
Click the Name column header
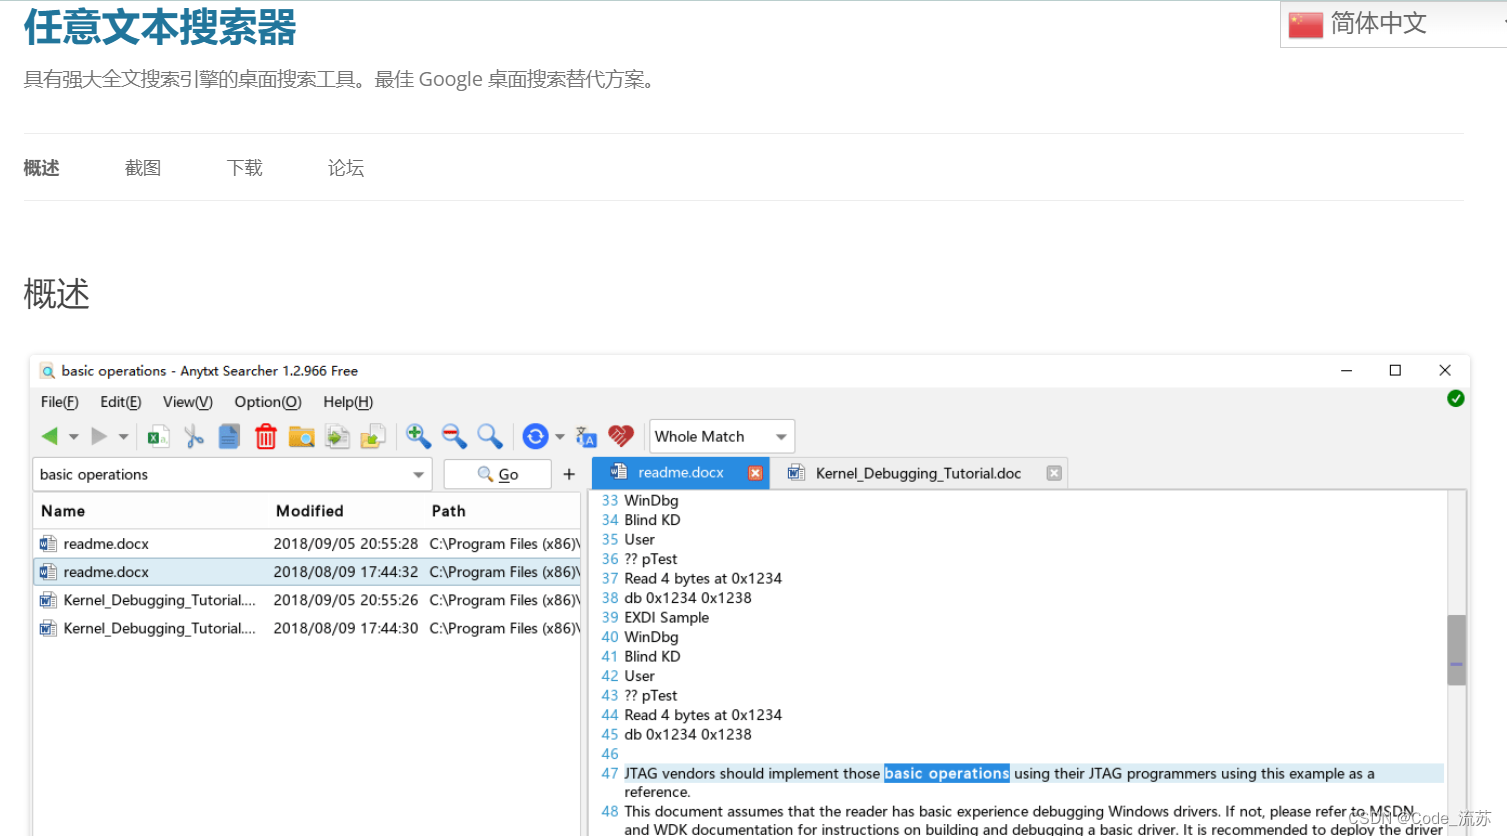(63, 511)
